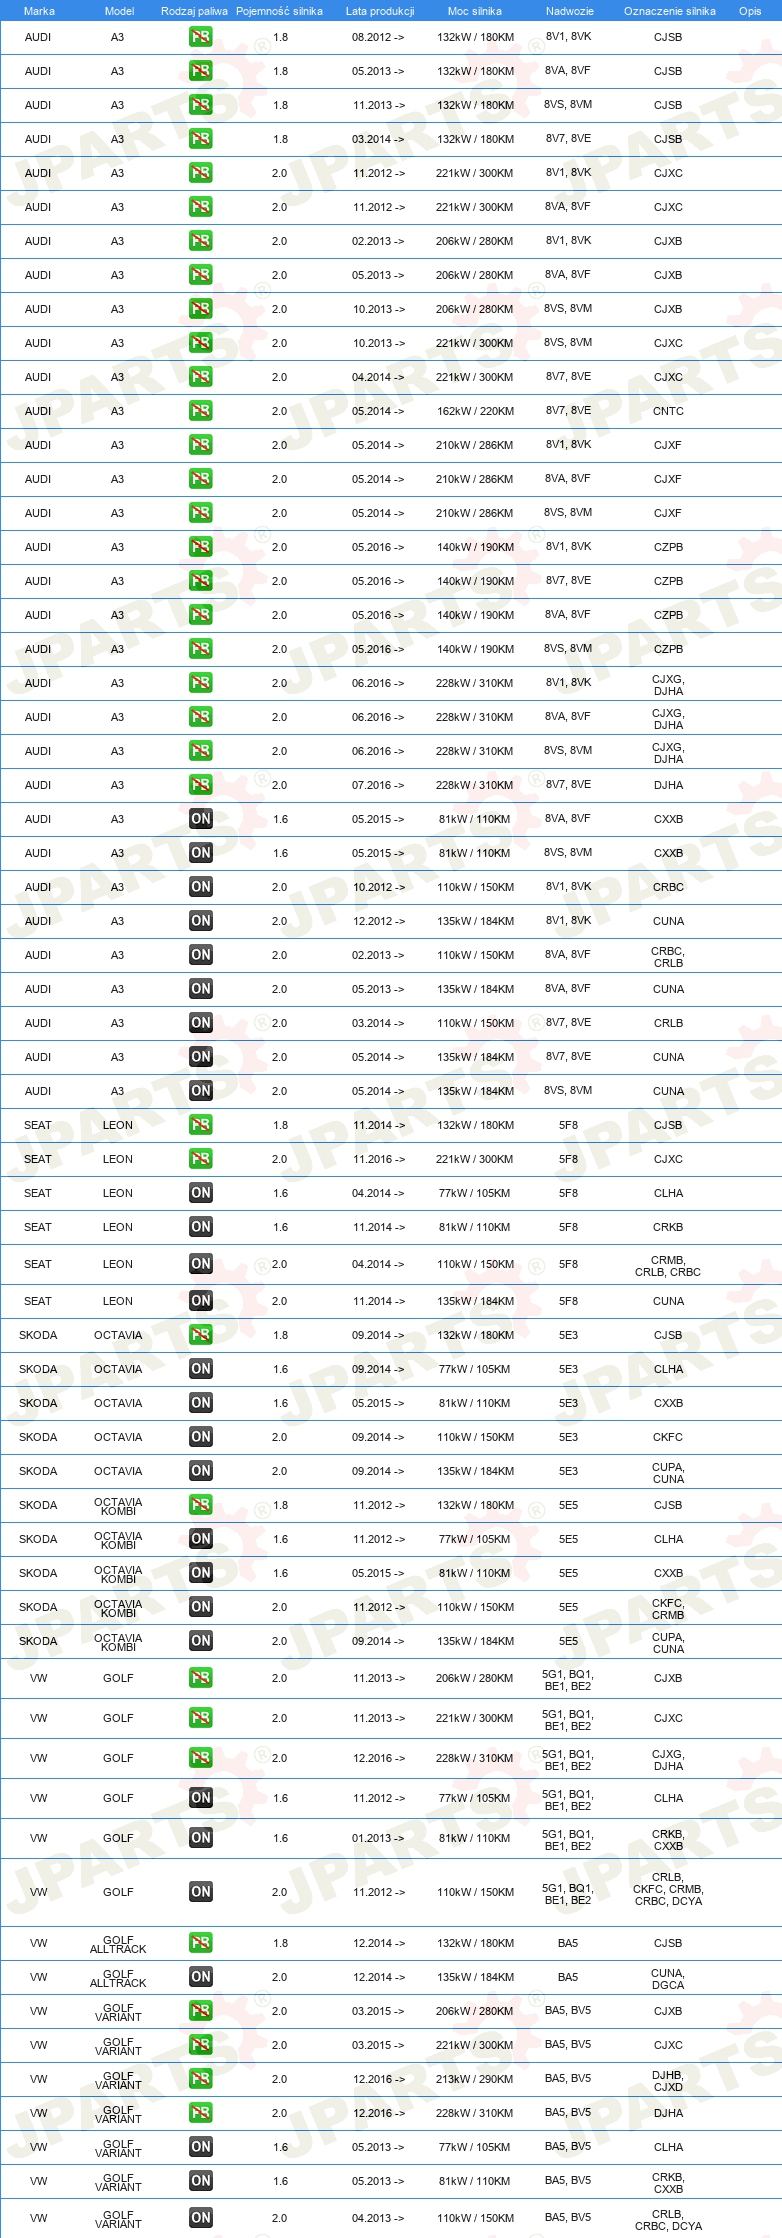The width and height of the screenshot is (782, 2238).
Task: Click PB icon in GOLF ALLTRACK CJSB row
Action: (x=200, y=1943)
